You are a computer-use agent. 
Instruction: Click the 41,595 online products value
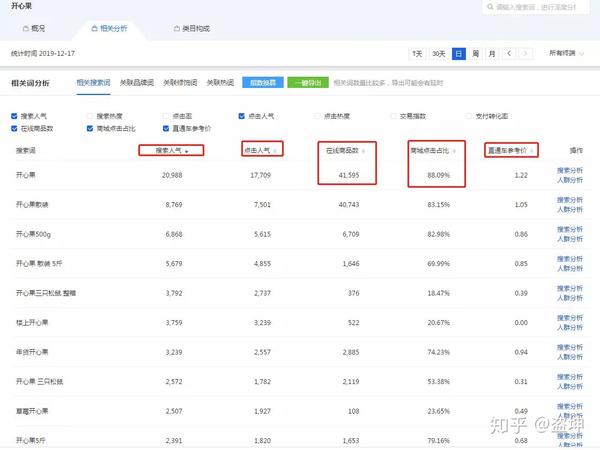[349, 175]
